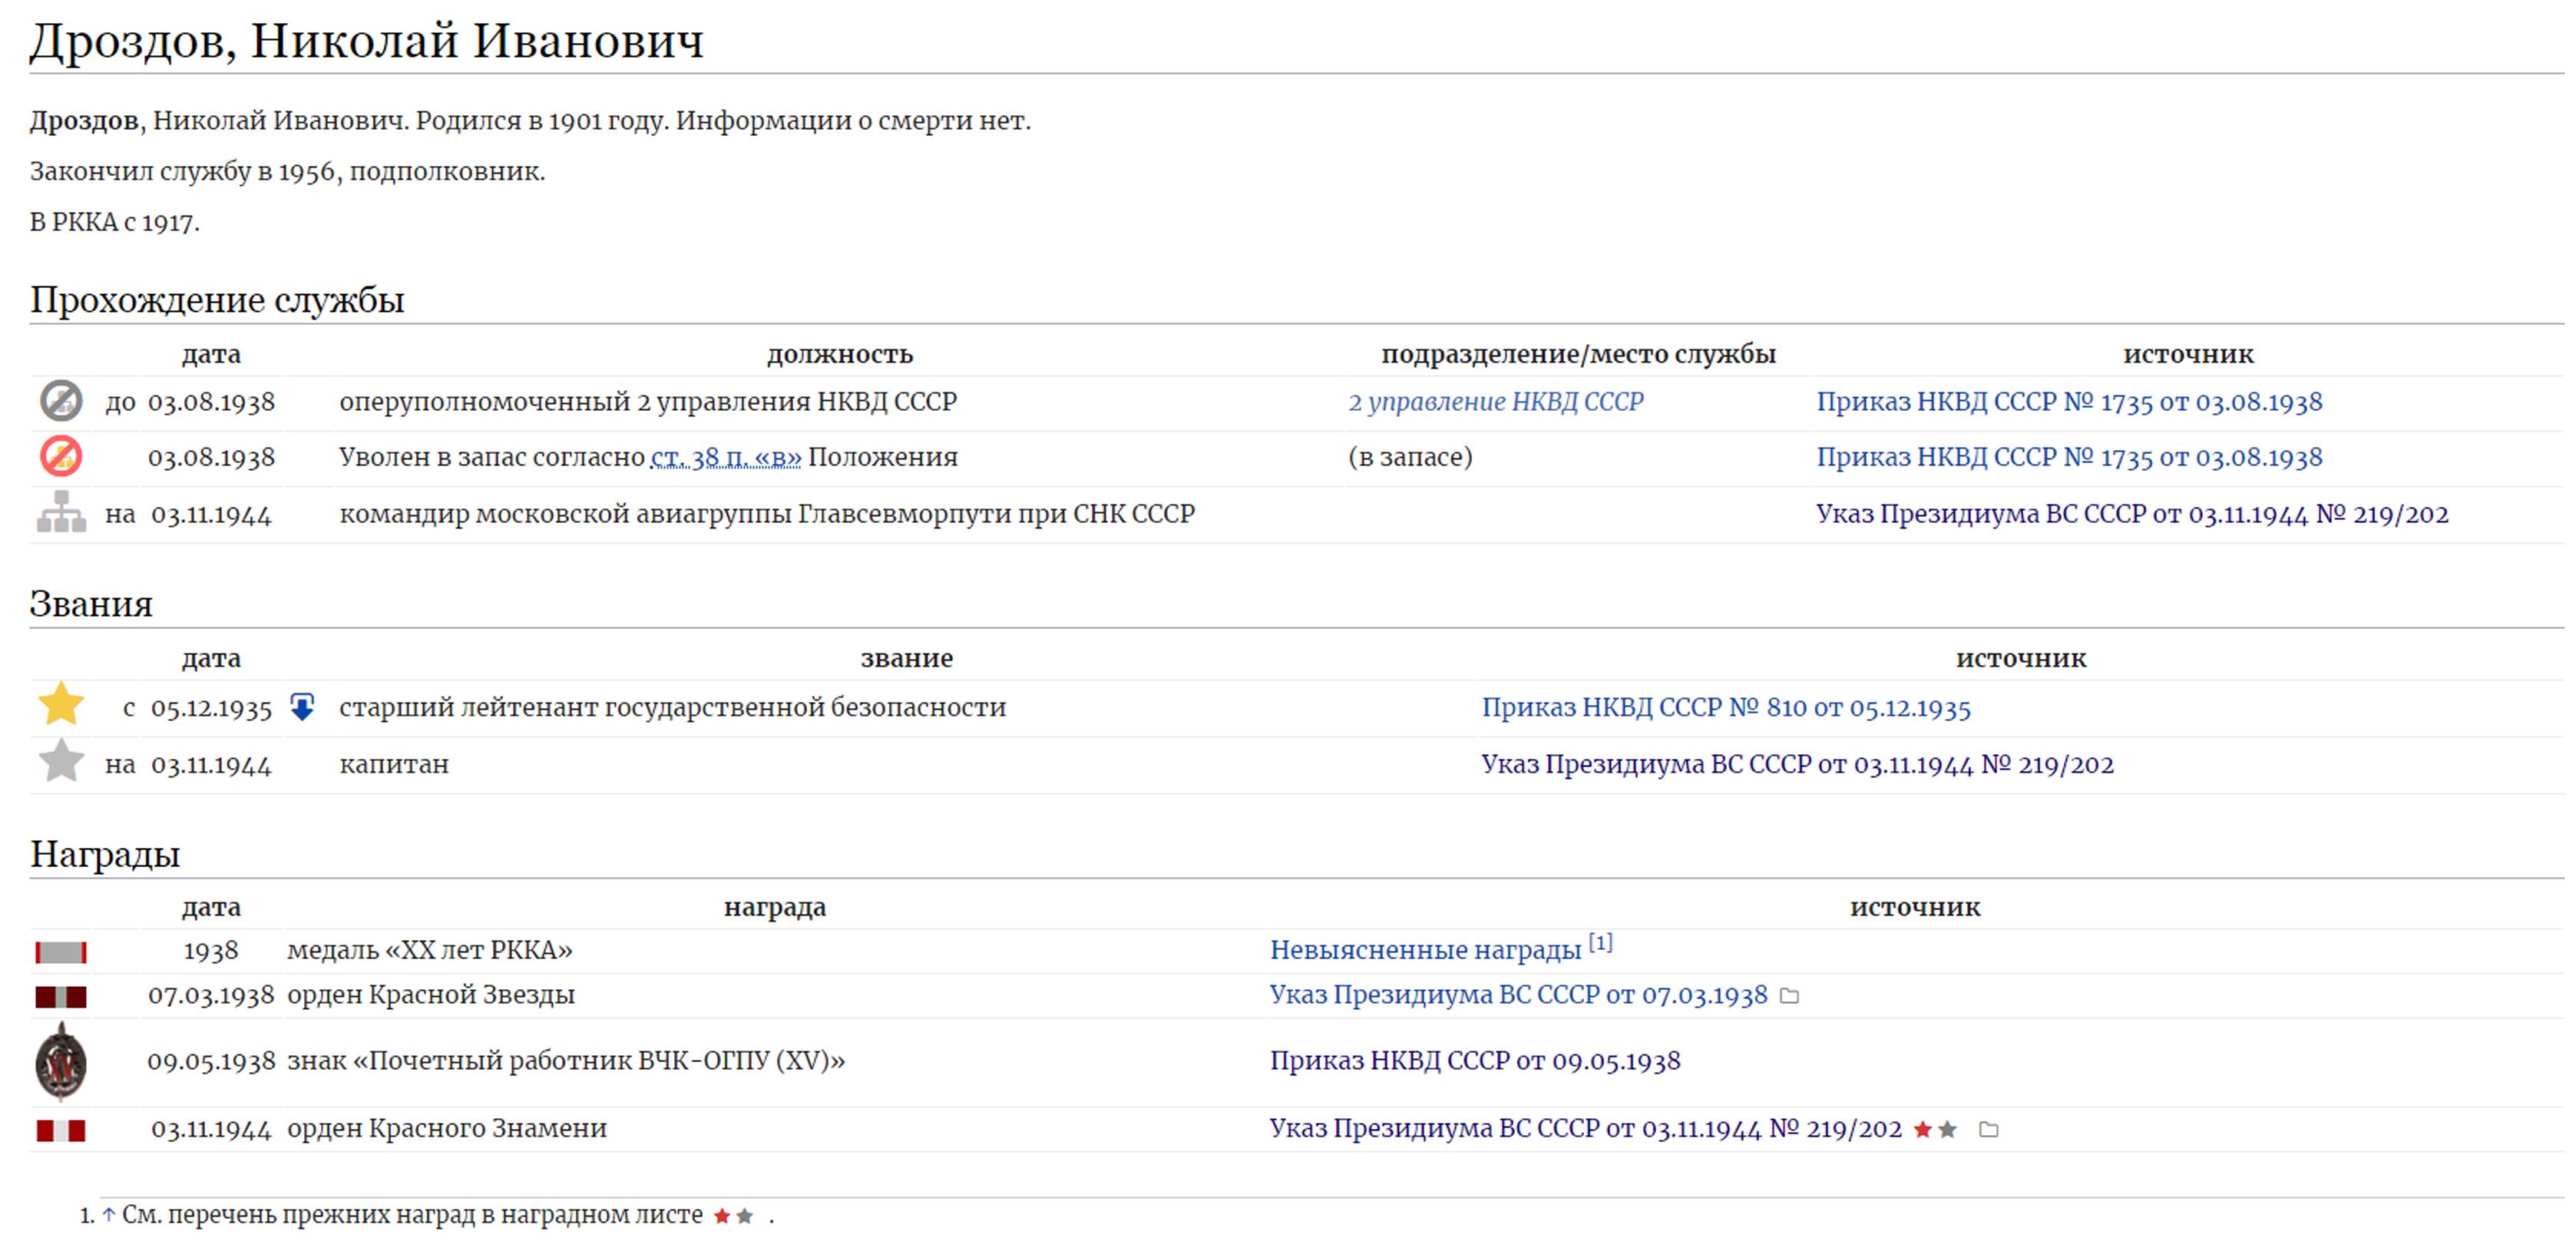The height and width of the screenshot is (1238, 2576).
Task: Click the ст. 38 п. «в» abbreviation link
Action: [725, 458]
